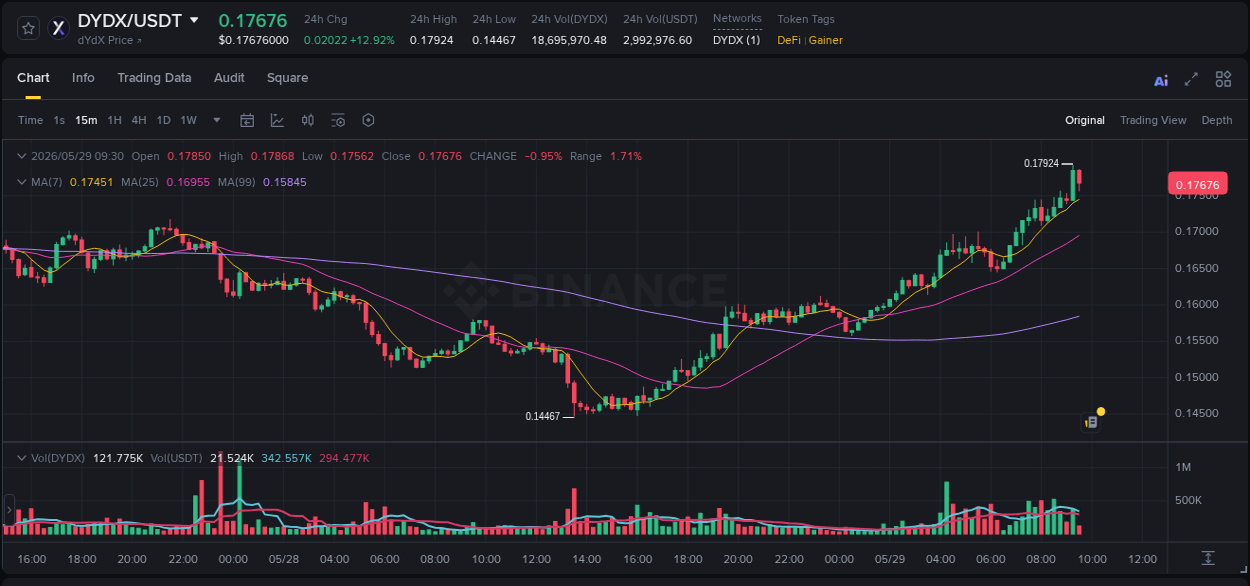Click the CHANGE -0.95% value
This screenshot has width=1250, height=586.
click(544, 156)
